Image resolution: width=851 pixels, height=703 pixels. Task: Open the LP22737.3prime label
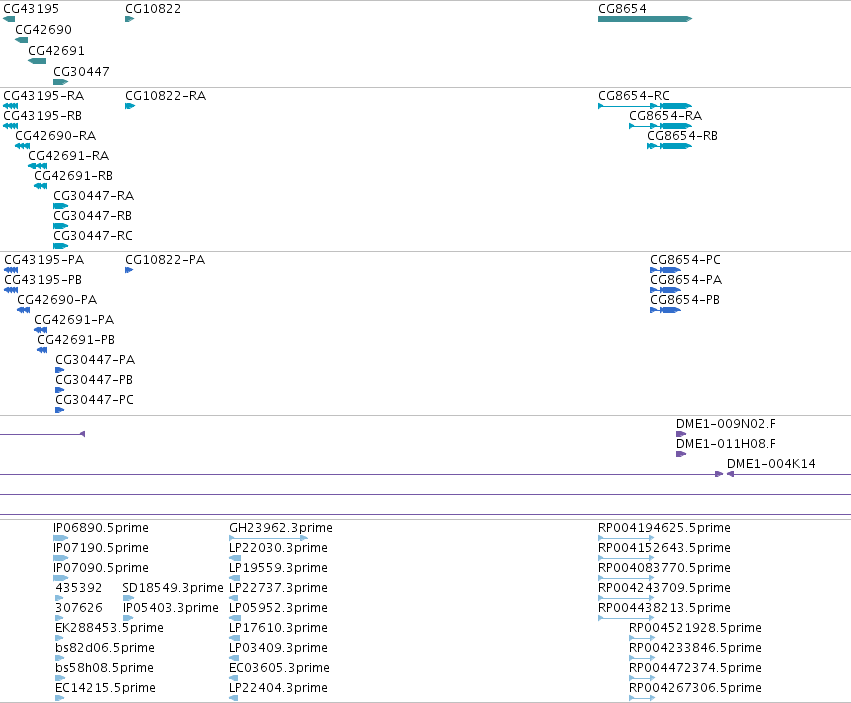click(279, 587)
